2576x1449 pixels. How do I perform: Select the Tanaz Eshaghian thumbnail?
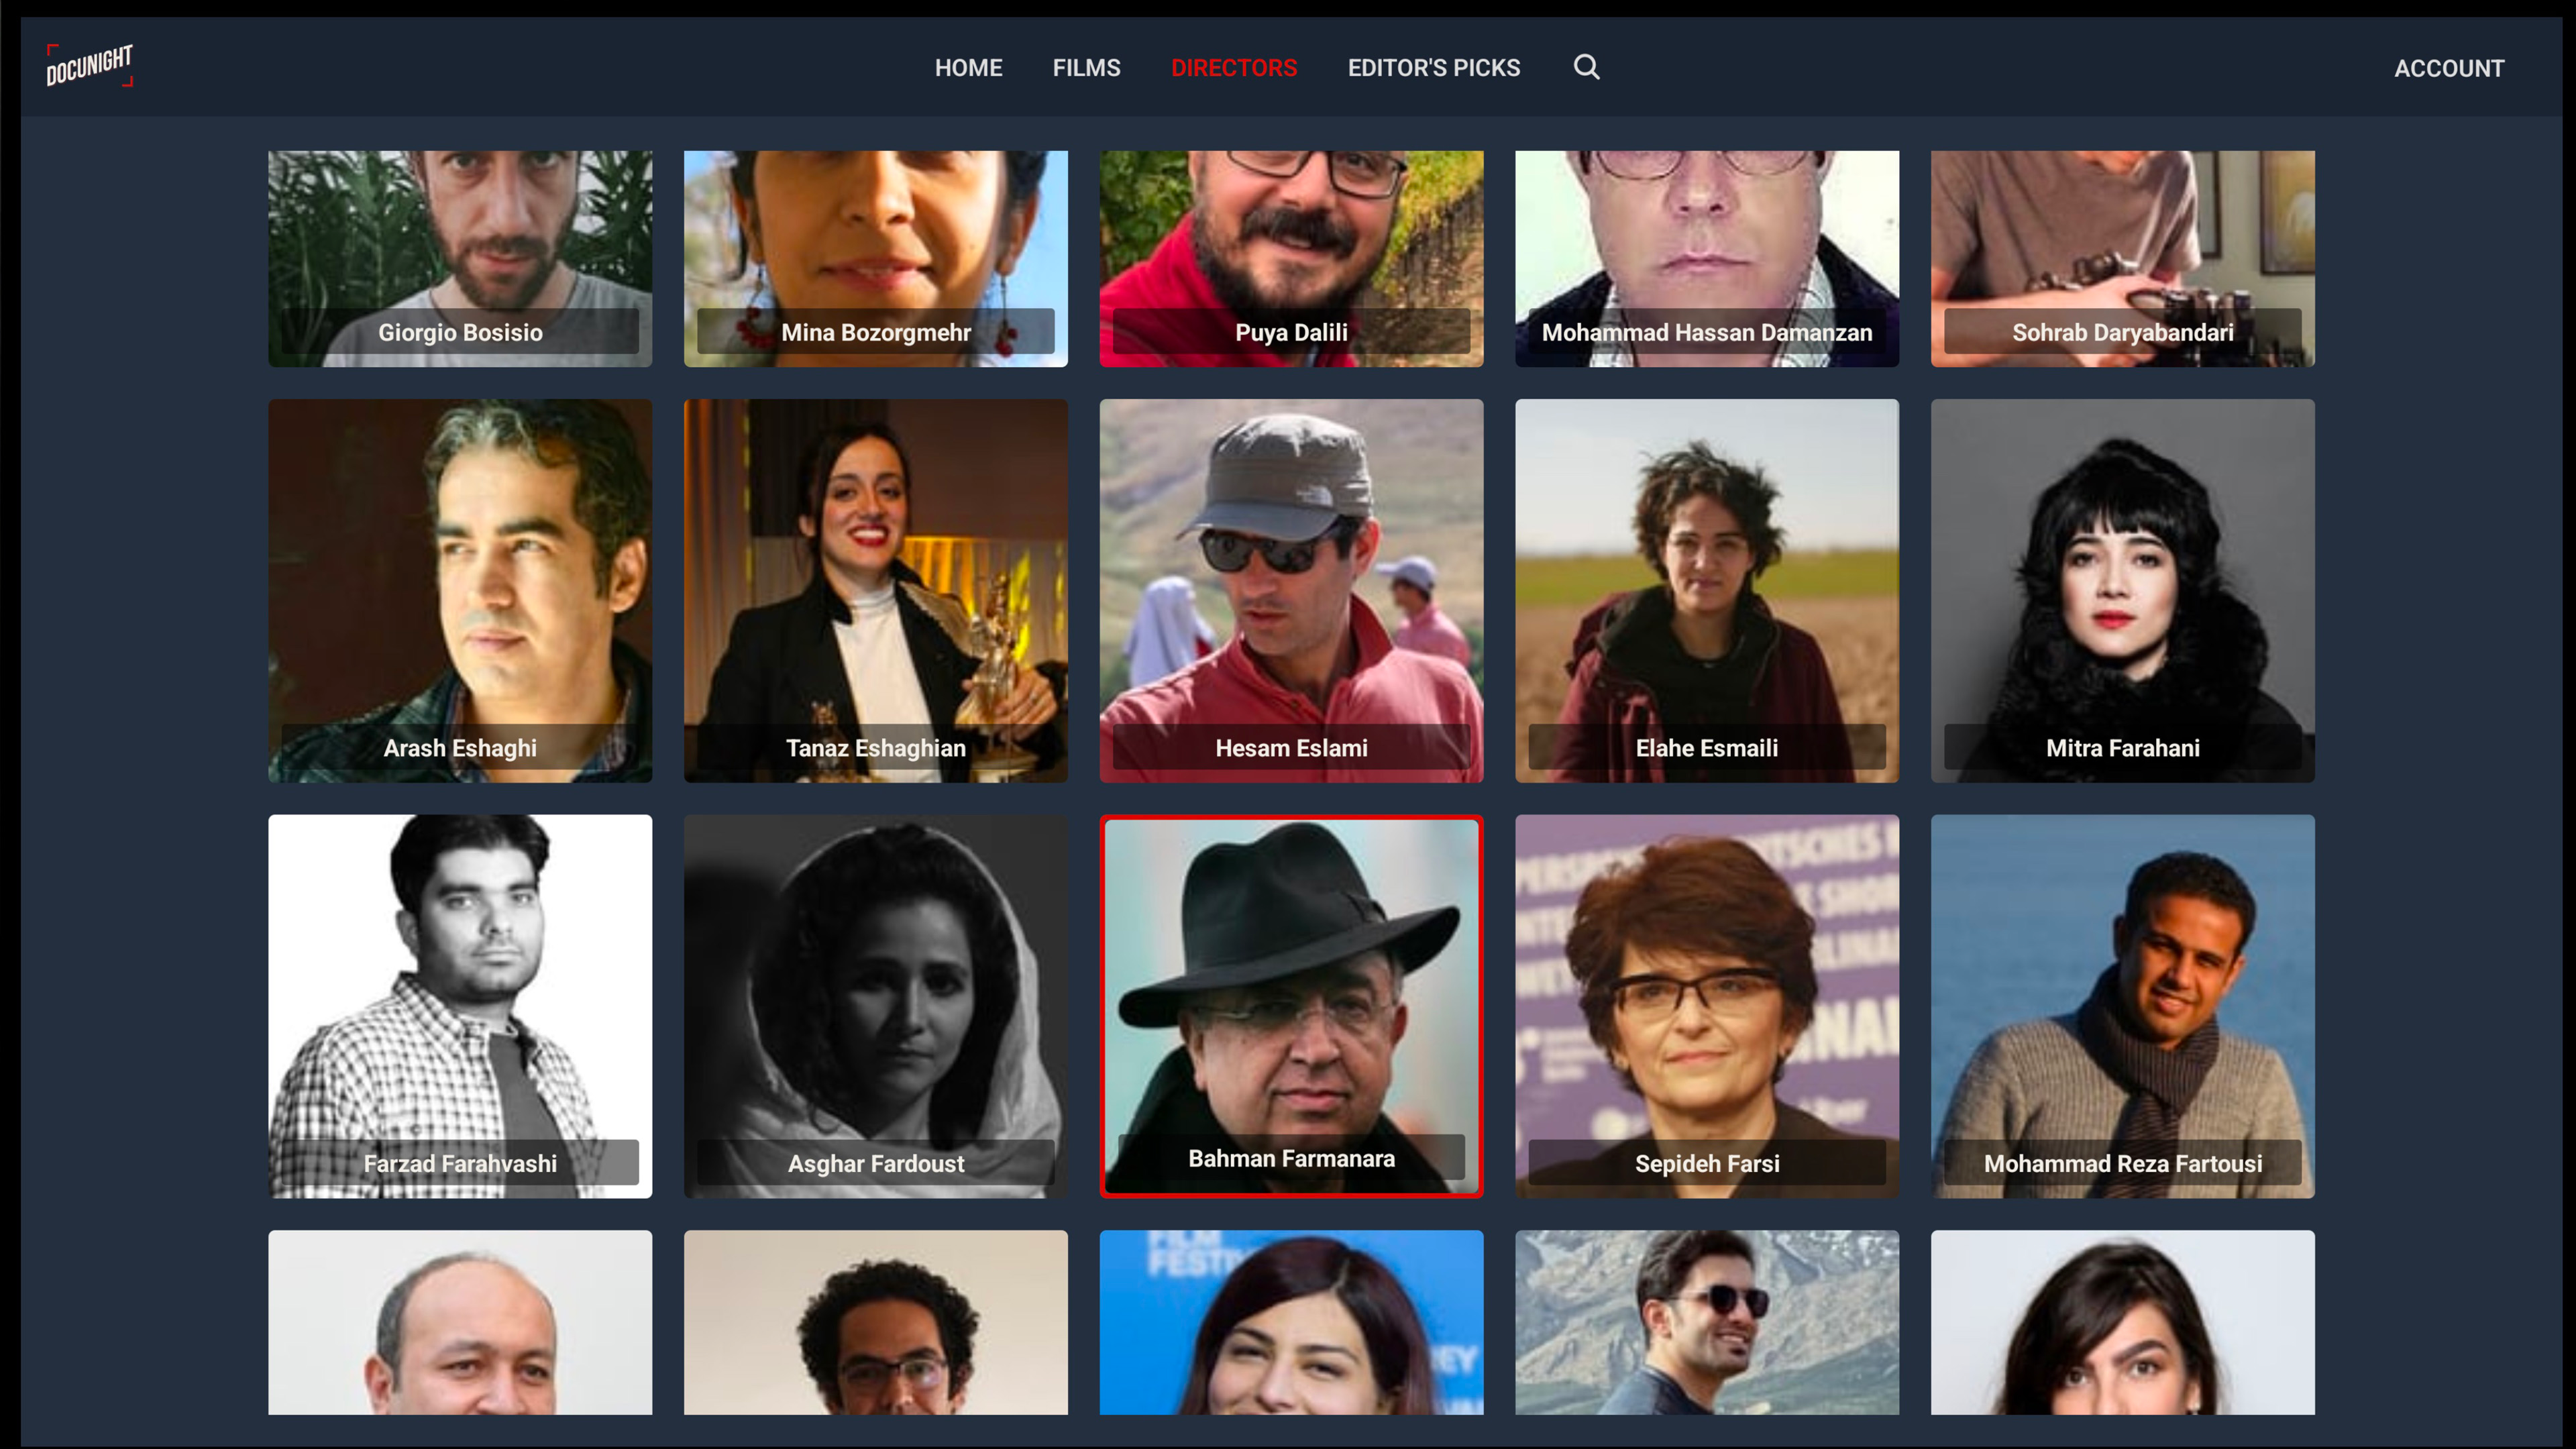coord(876,591)
